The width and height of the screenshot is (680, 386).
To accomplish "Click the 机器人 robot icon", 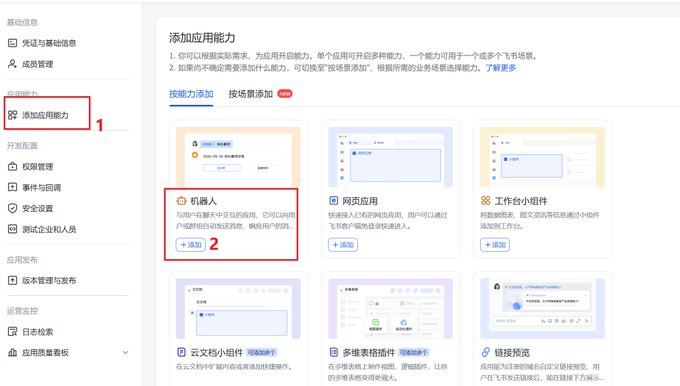I will coord(181,201).
